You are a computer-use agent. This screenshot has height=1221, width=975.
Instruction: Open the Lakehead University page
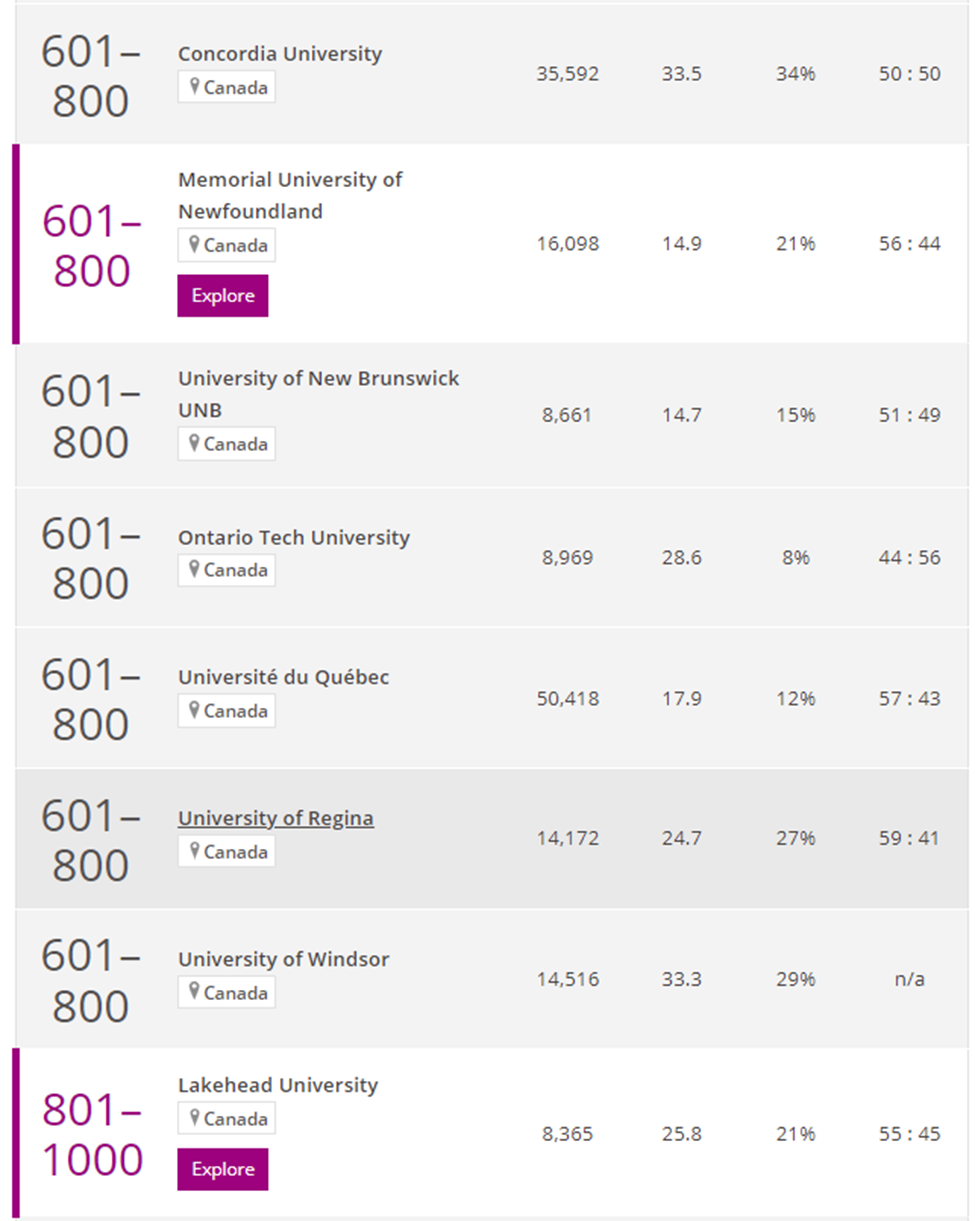pos(278,1086)
